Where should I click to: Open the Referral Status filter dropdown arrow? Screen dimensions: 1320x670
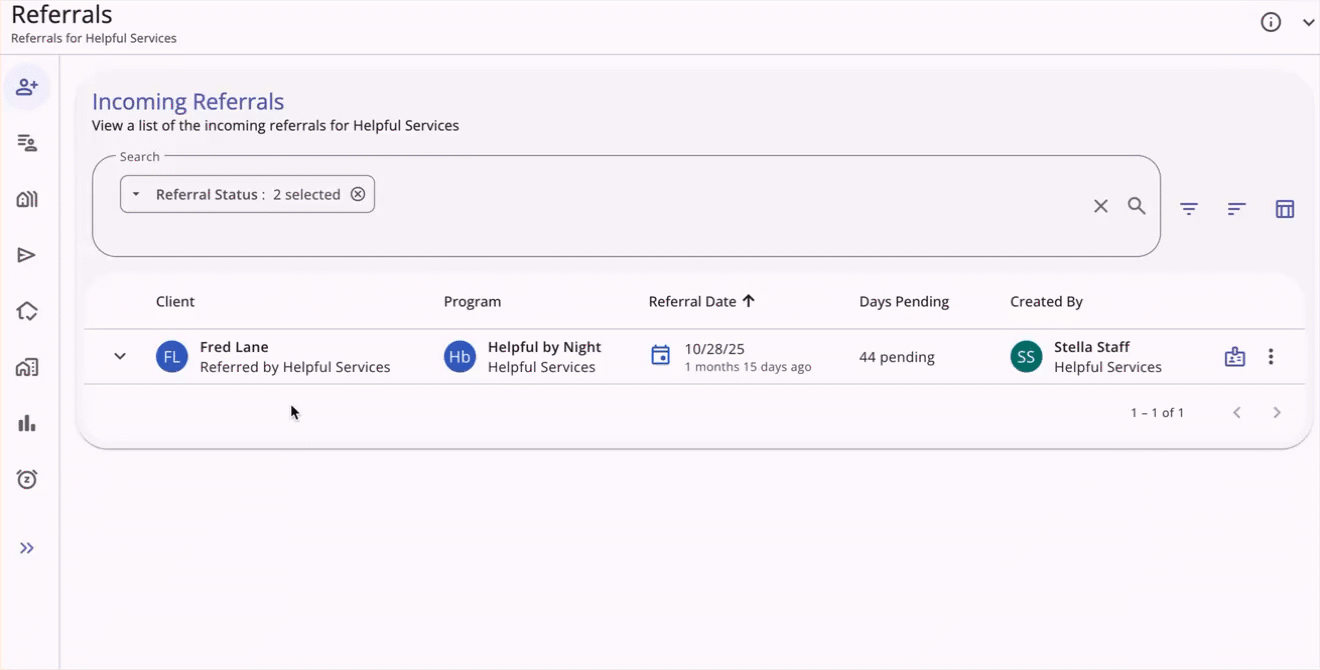137,194
